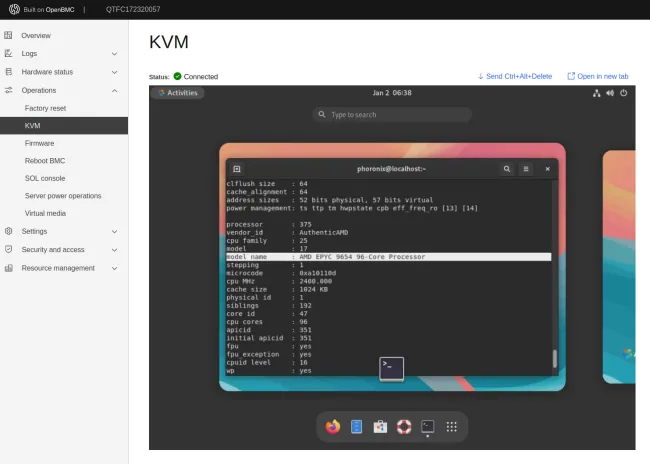Show all applications grid in dock
This screenshot has width=650, height=464.
(x=452, y=427)
